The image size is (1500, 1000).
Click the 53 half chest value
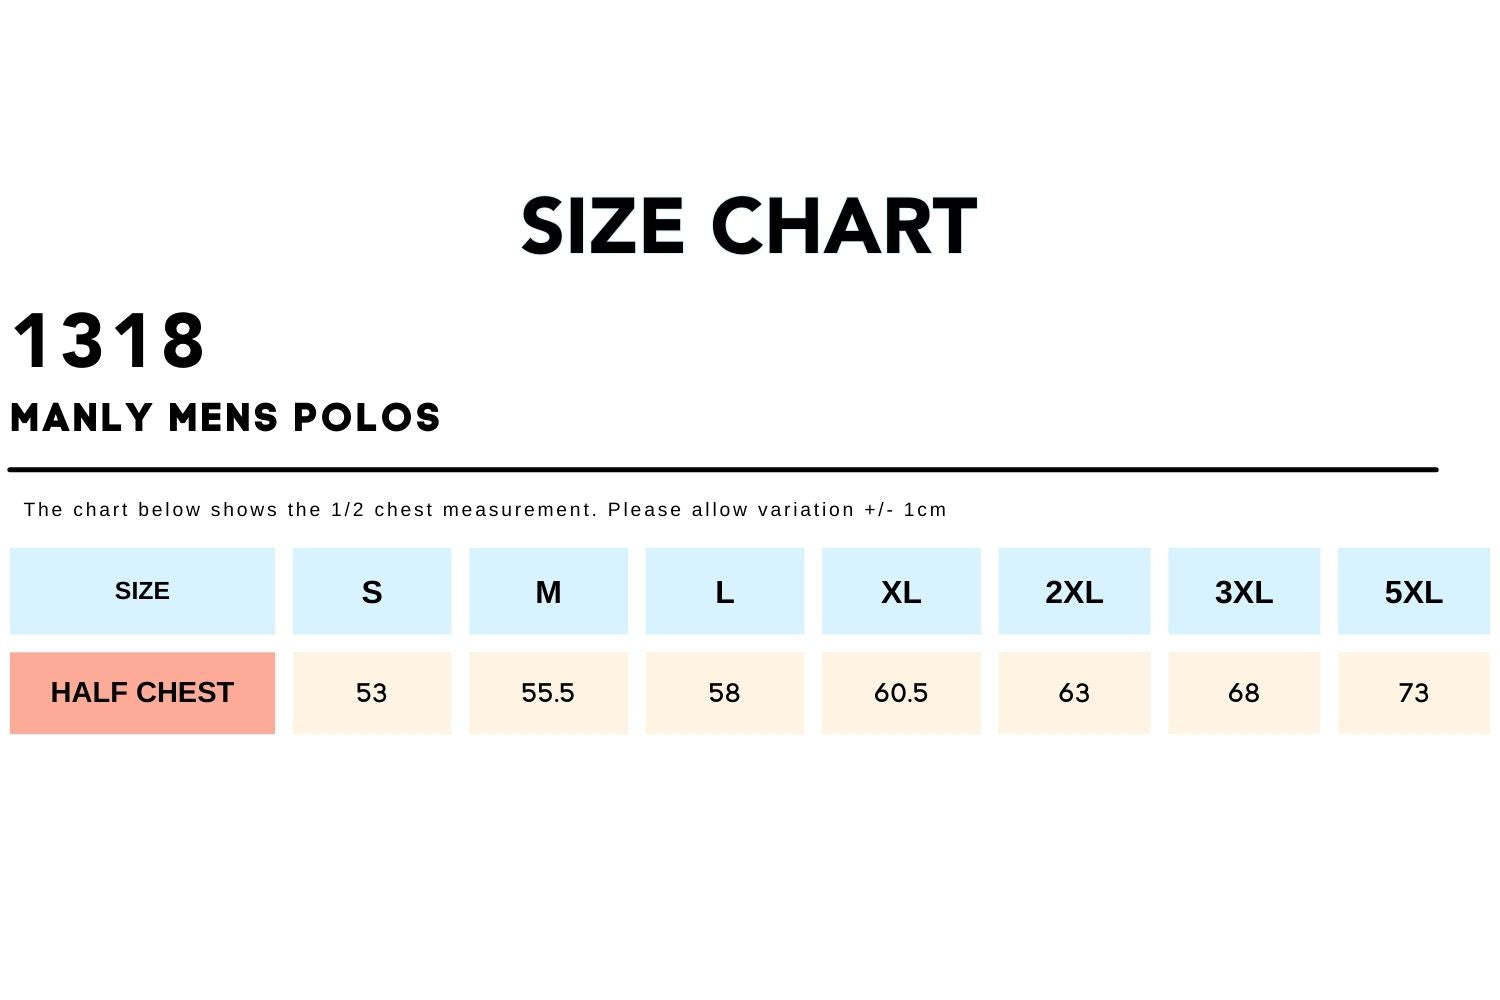372,693
